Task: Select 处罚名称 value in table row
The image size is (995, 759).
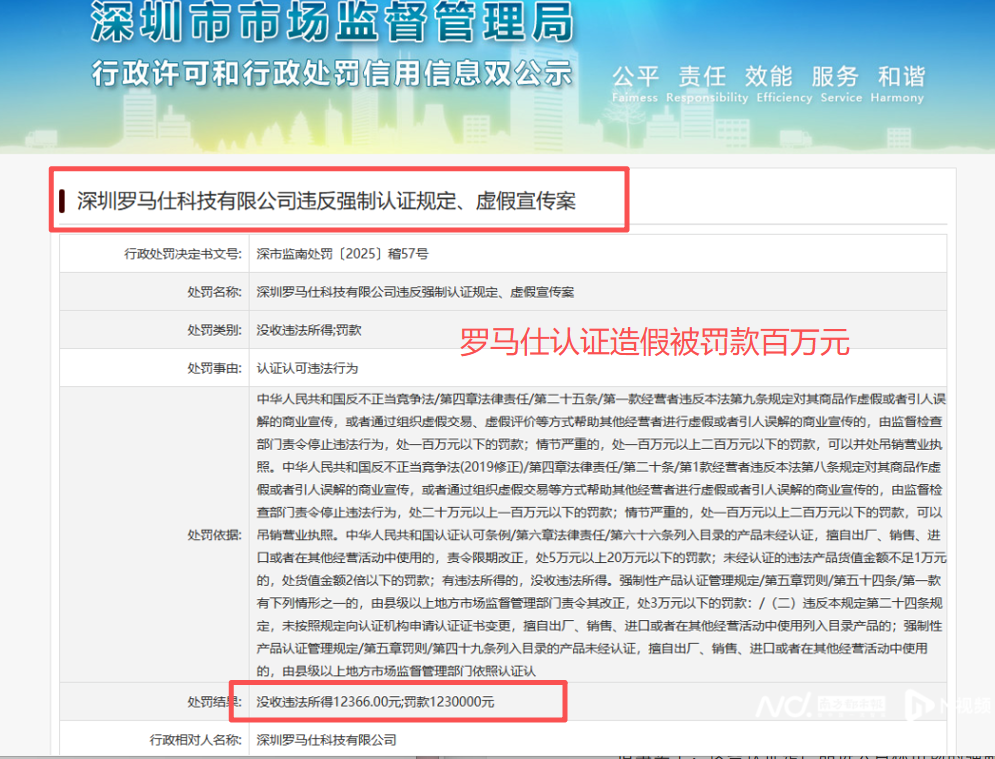Action: [x=415, y=292]
